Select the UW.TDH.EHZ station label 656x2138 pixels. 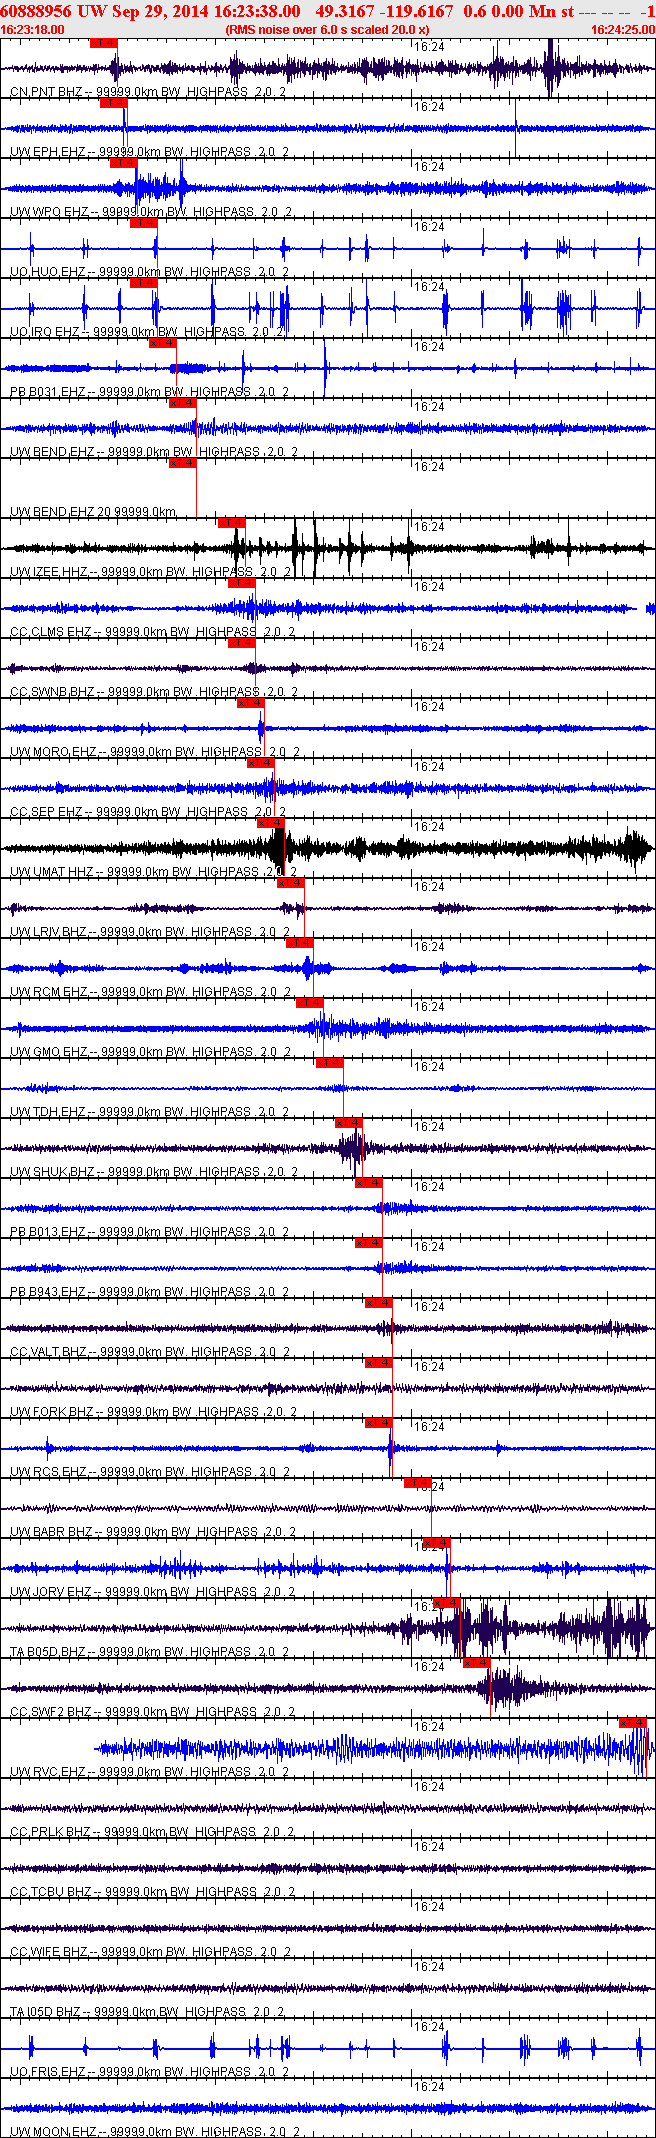tap(149, 1112)
